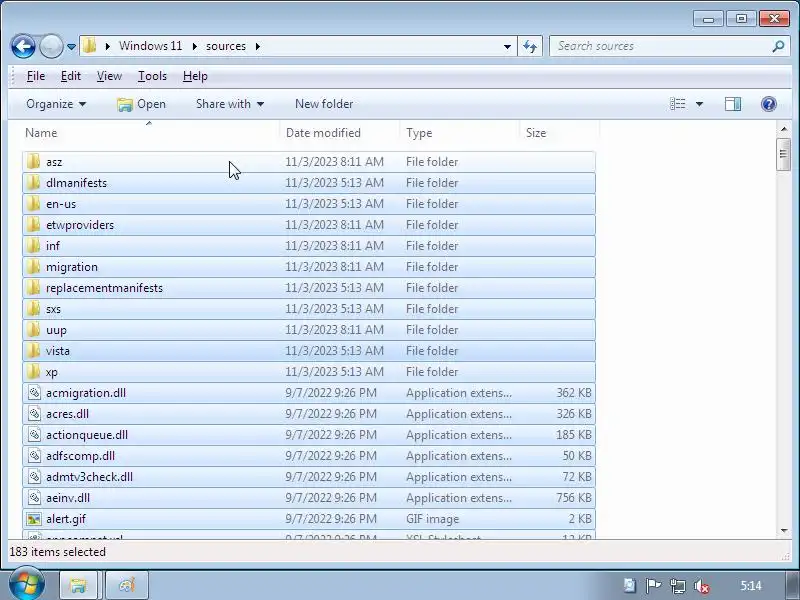Select the alert.gif image icon
The image size is (800, 600).
[34, 519]
